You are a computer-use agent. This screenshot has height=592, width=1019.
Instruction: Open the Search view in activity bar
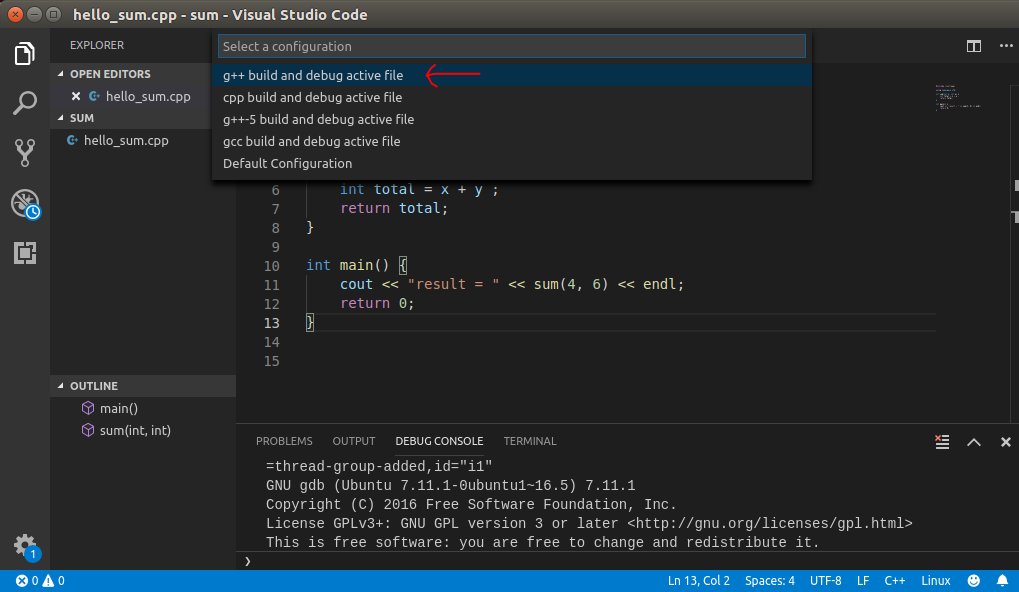25,103
